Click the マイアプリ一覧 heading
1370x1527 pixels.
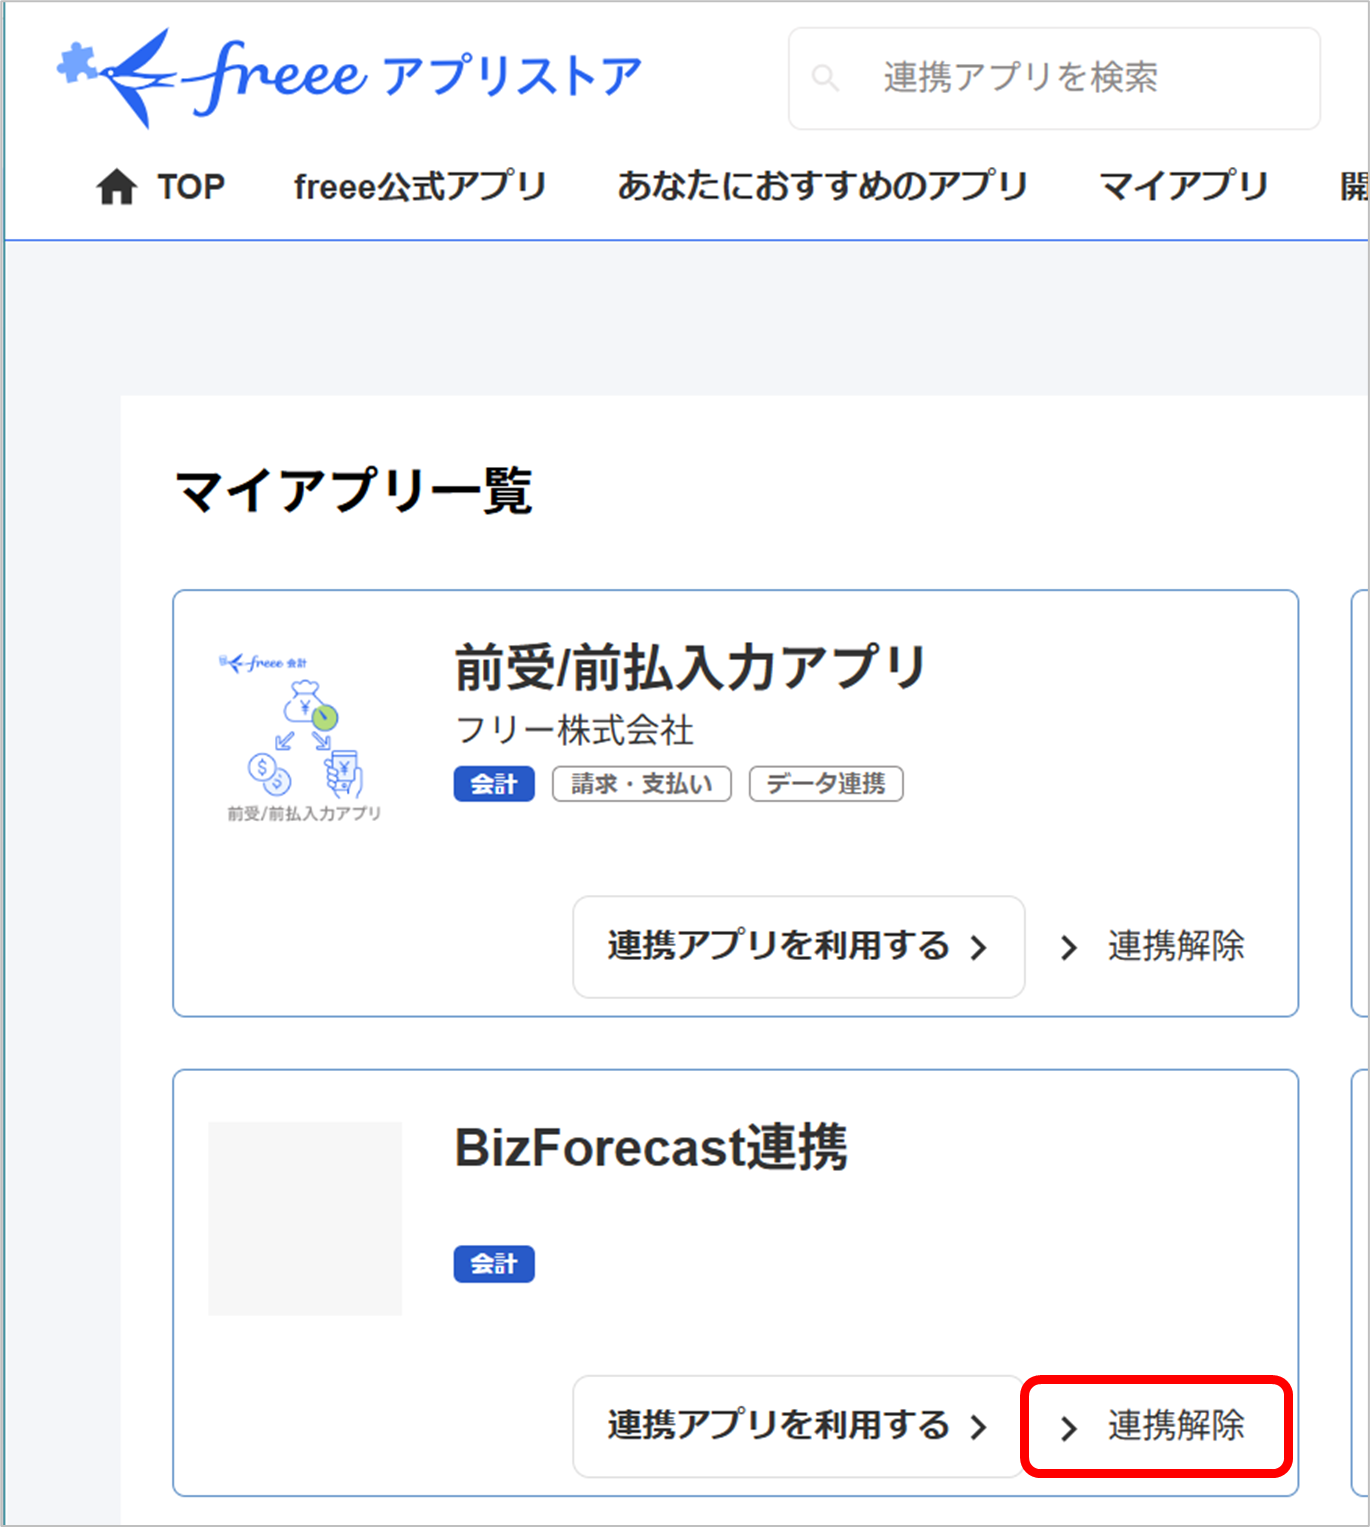[353, 490]
